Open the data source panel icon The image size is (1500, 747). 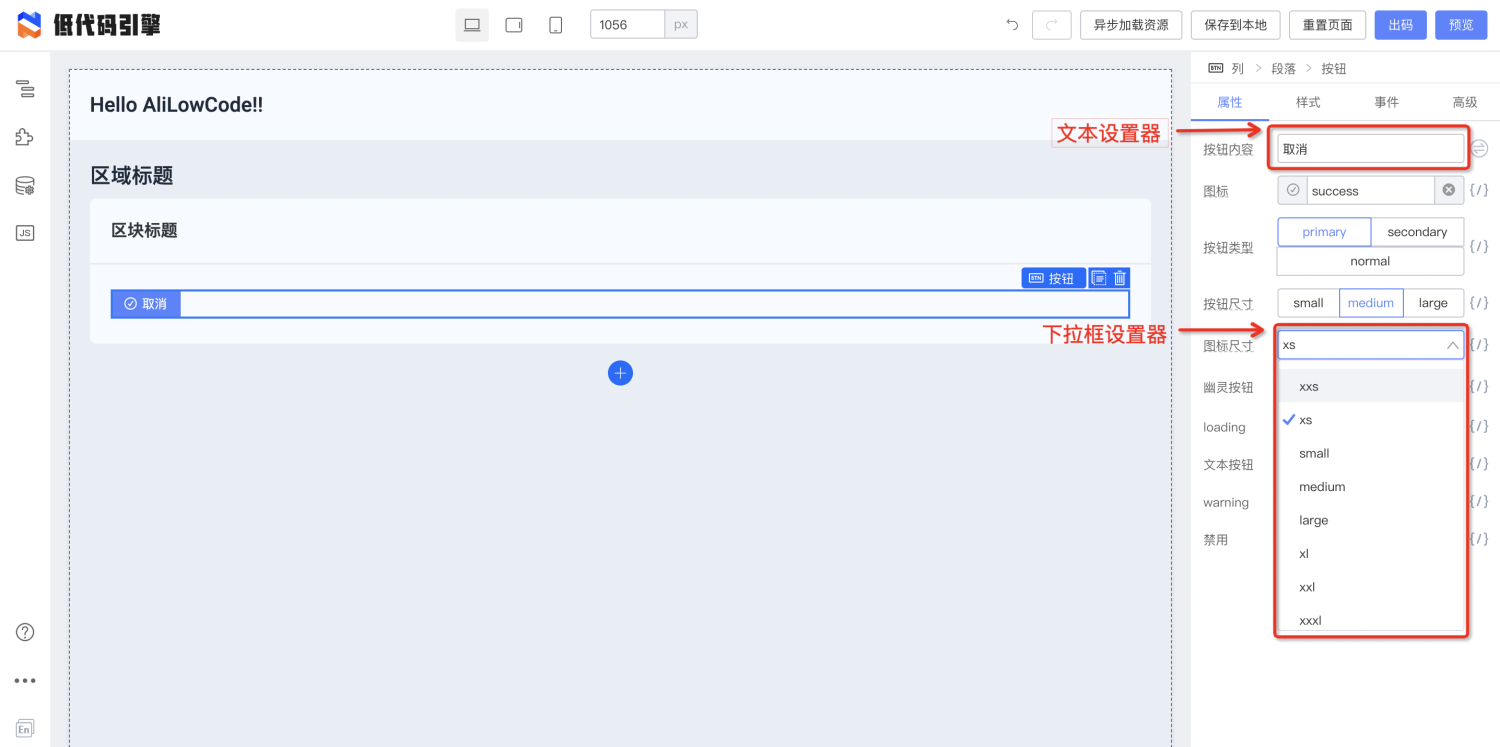tap(25, 185)
